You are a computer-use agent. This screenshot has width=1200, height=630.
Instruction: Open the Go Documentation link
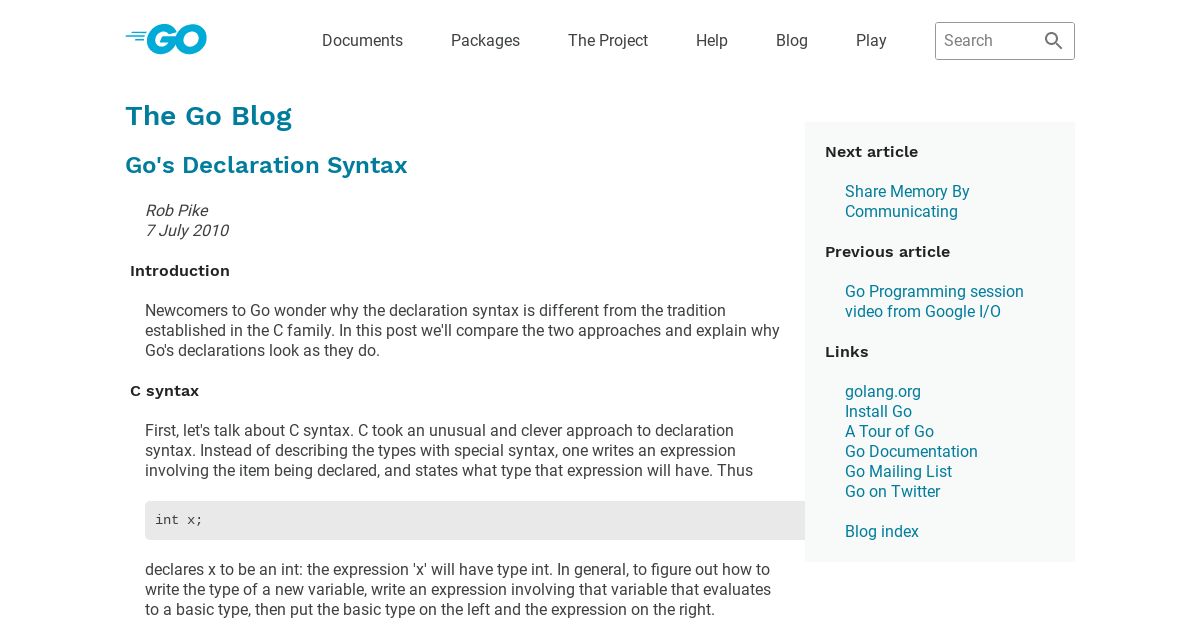(911, 452)
